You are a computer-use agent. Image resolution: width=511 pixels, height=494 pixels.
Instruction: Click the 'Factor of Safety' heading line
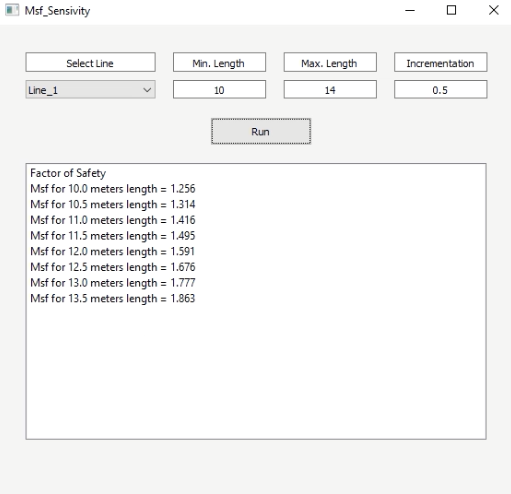68,173
